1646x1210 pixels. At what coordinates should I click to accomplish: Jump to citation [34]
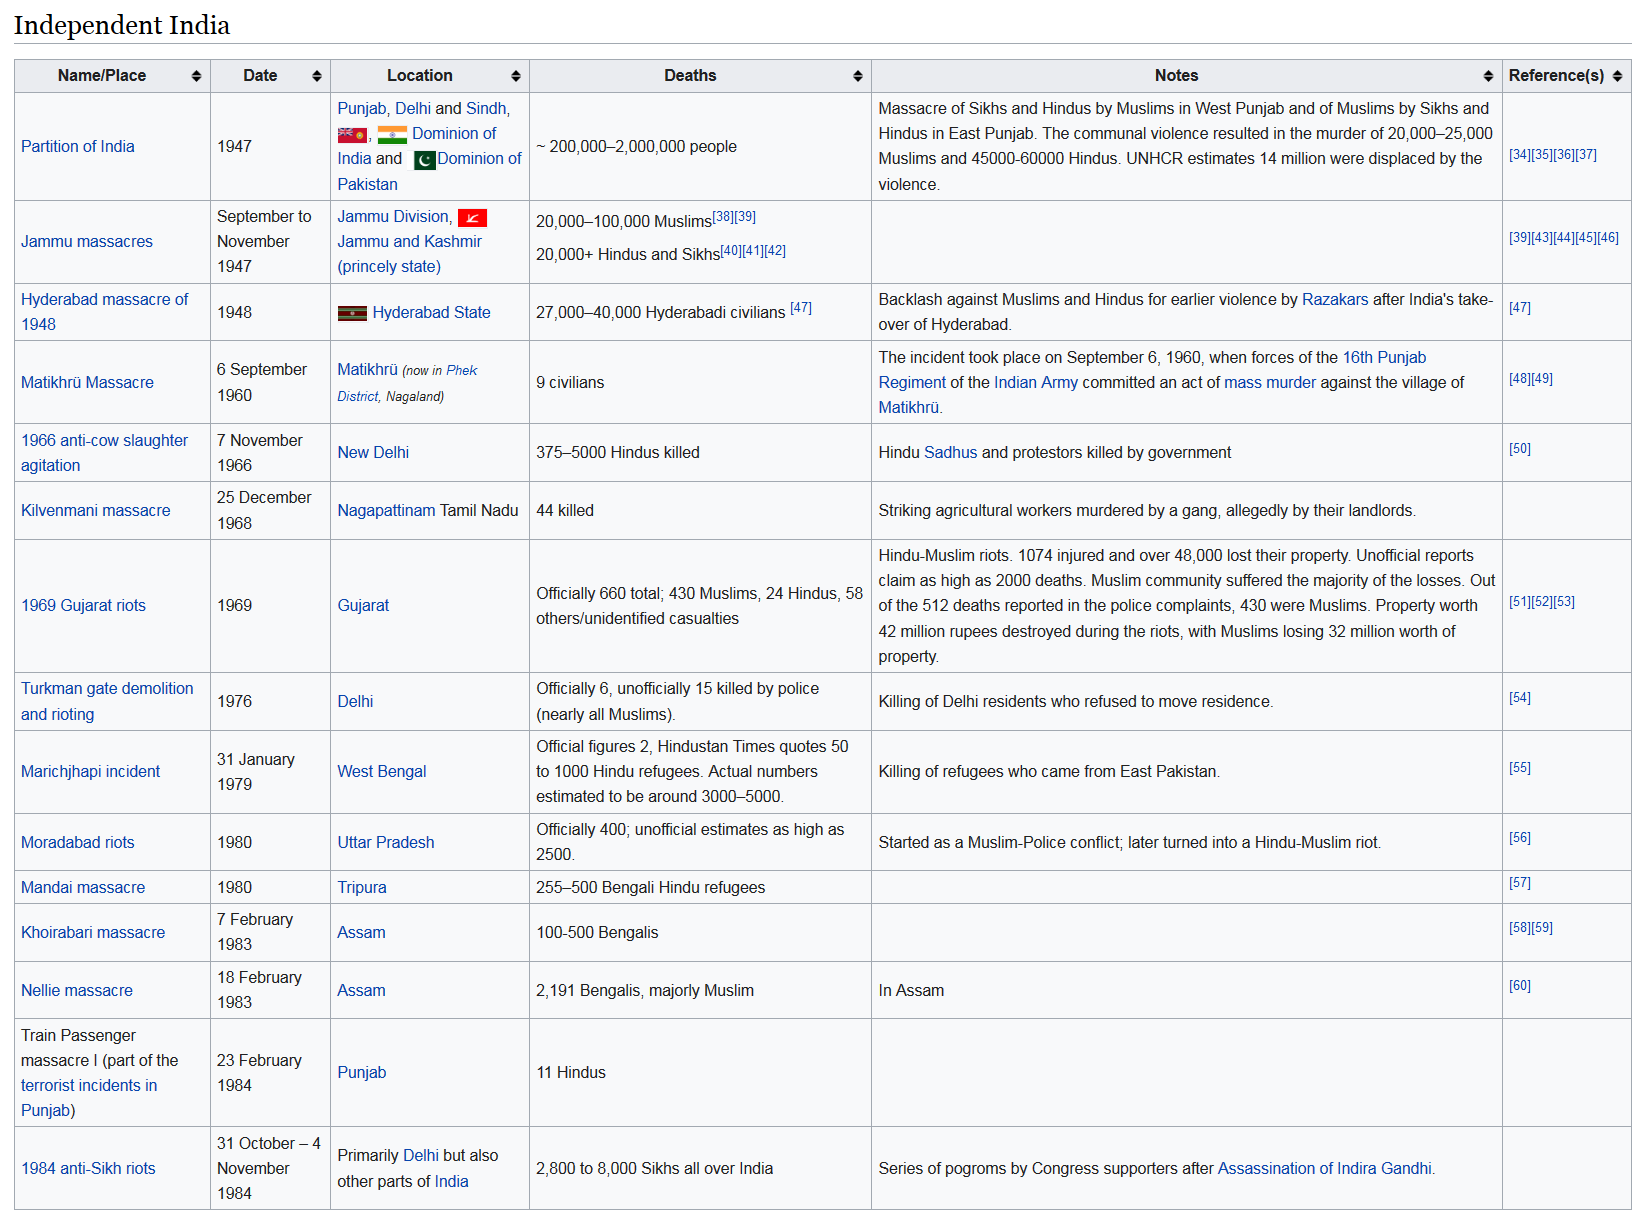point(1520,155)
